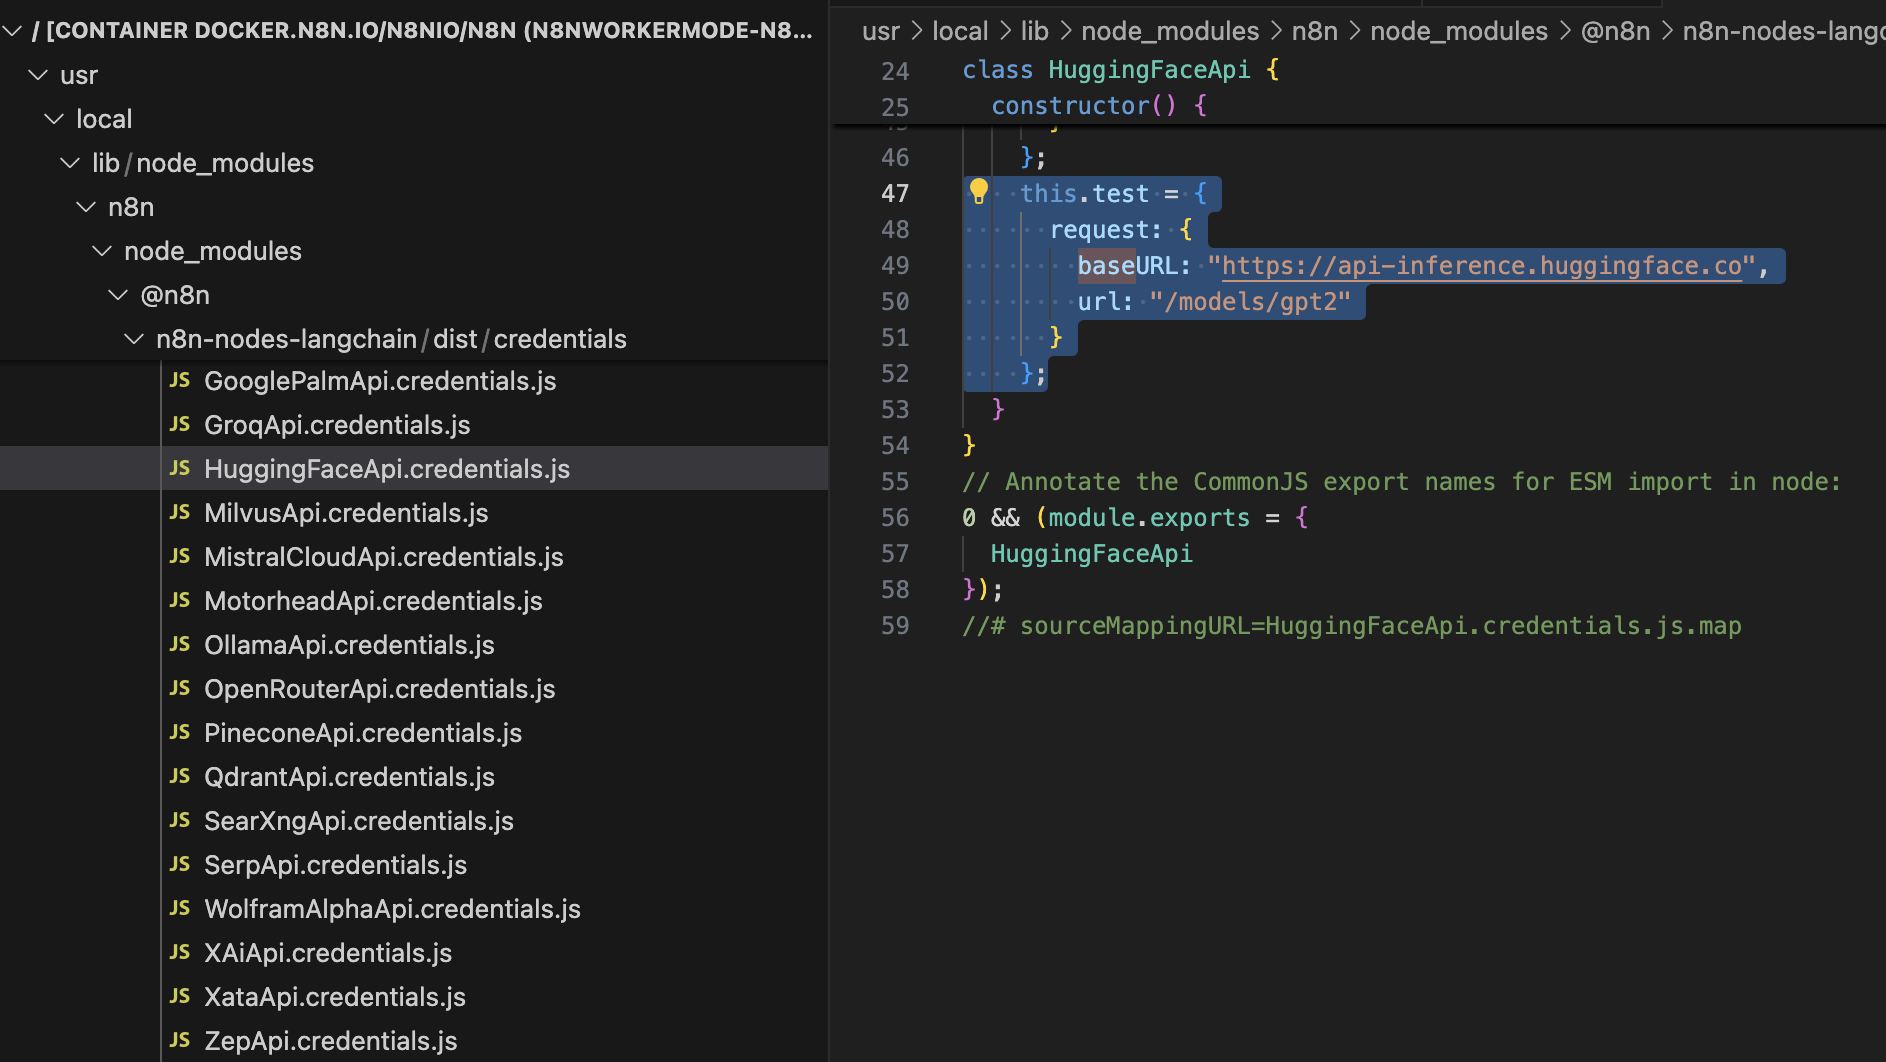The image size is (1886, 1062).
Task: Click line number 59 in gutter
Action: [895, 625]
